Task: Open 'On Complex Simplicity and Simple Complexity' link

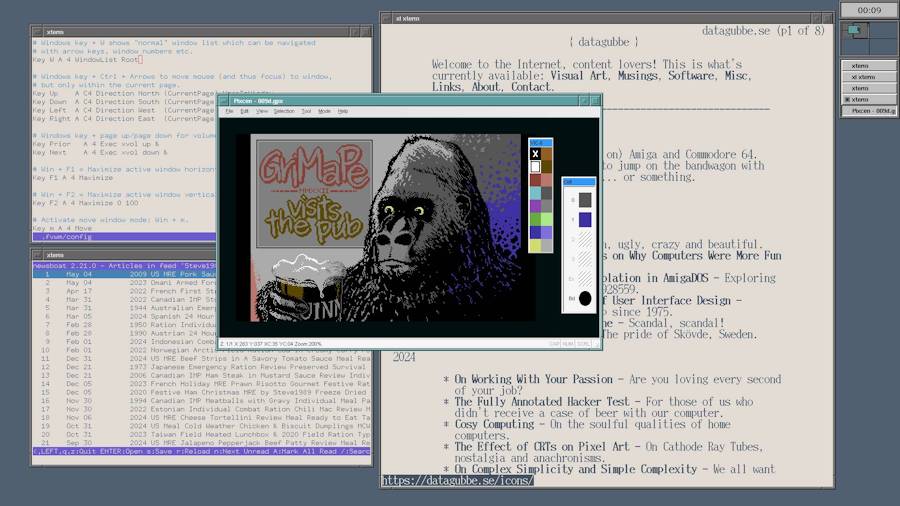Action: [x=576, y=469]
